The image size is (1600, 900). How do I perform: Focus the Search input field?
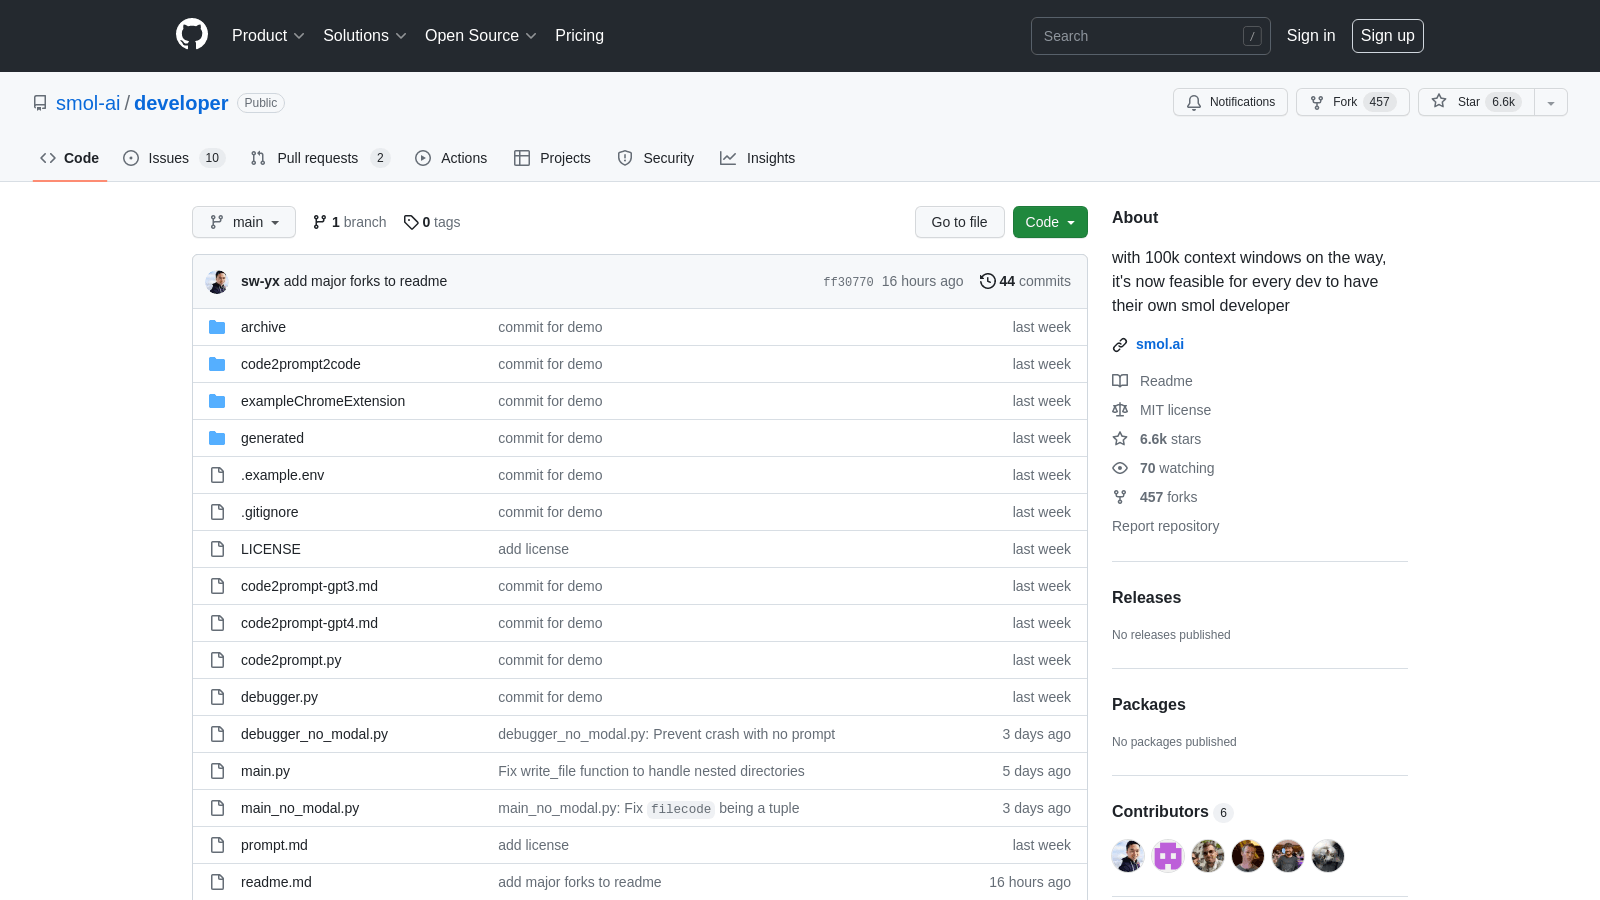click(x=1151, y=36)
